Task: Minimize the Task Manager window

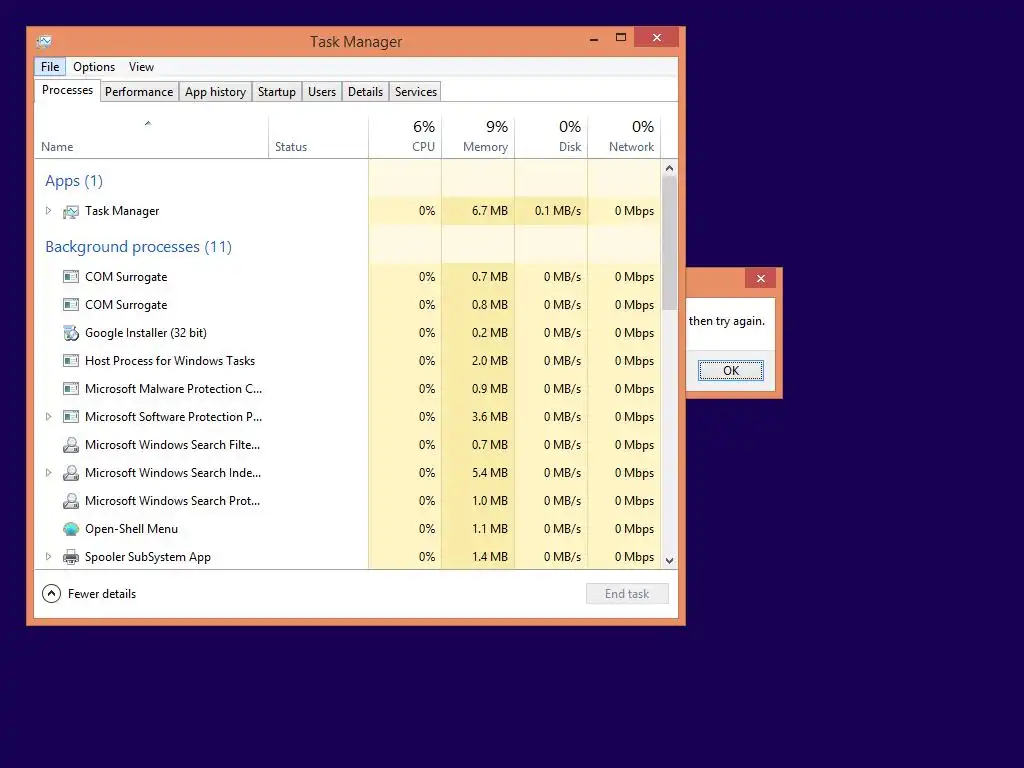Action: coord(594,39)
